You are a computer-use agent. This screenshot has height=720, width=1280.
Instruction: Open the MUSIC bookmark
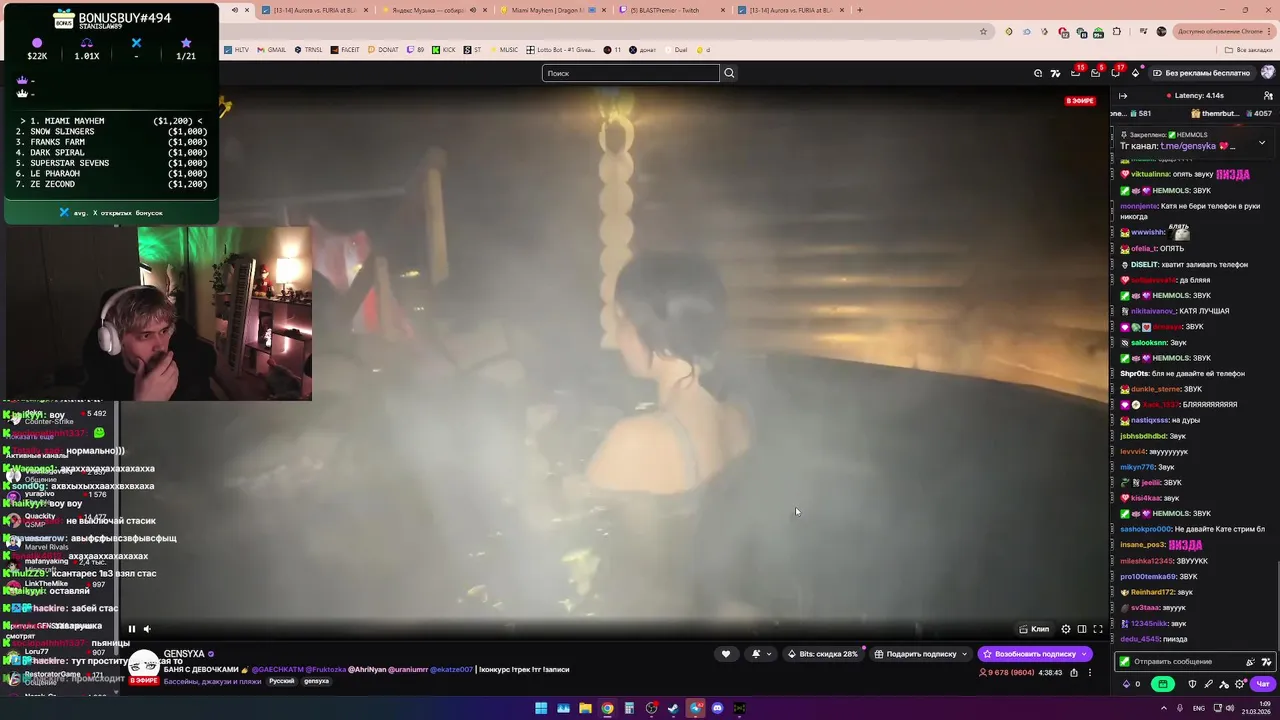503,49
